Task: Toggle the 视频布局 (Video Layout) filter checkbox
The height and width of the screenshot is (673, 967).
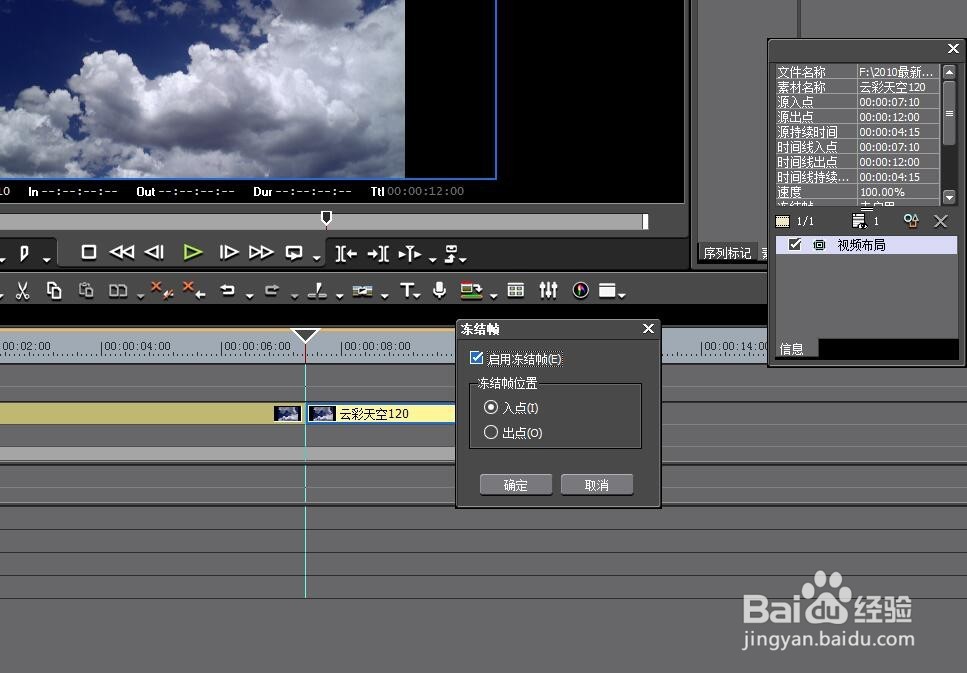Action: pyautogui.click(x=795, y=245)
